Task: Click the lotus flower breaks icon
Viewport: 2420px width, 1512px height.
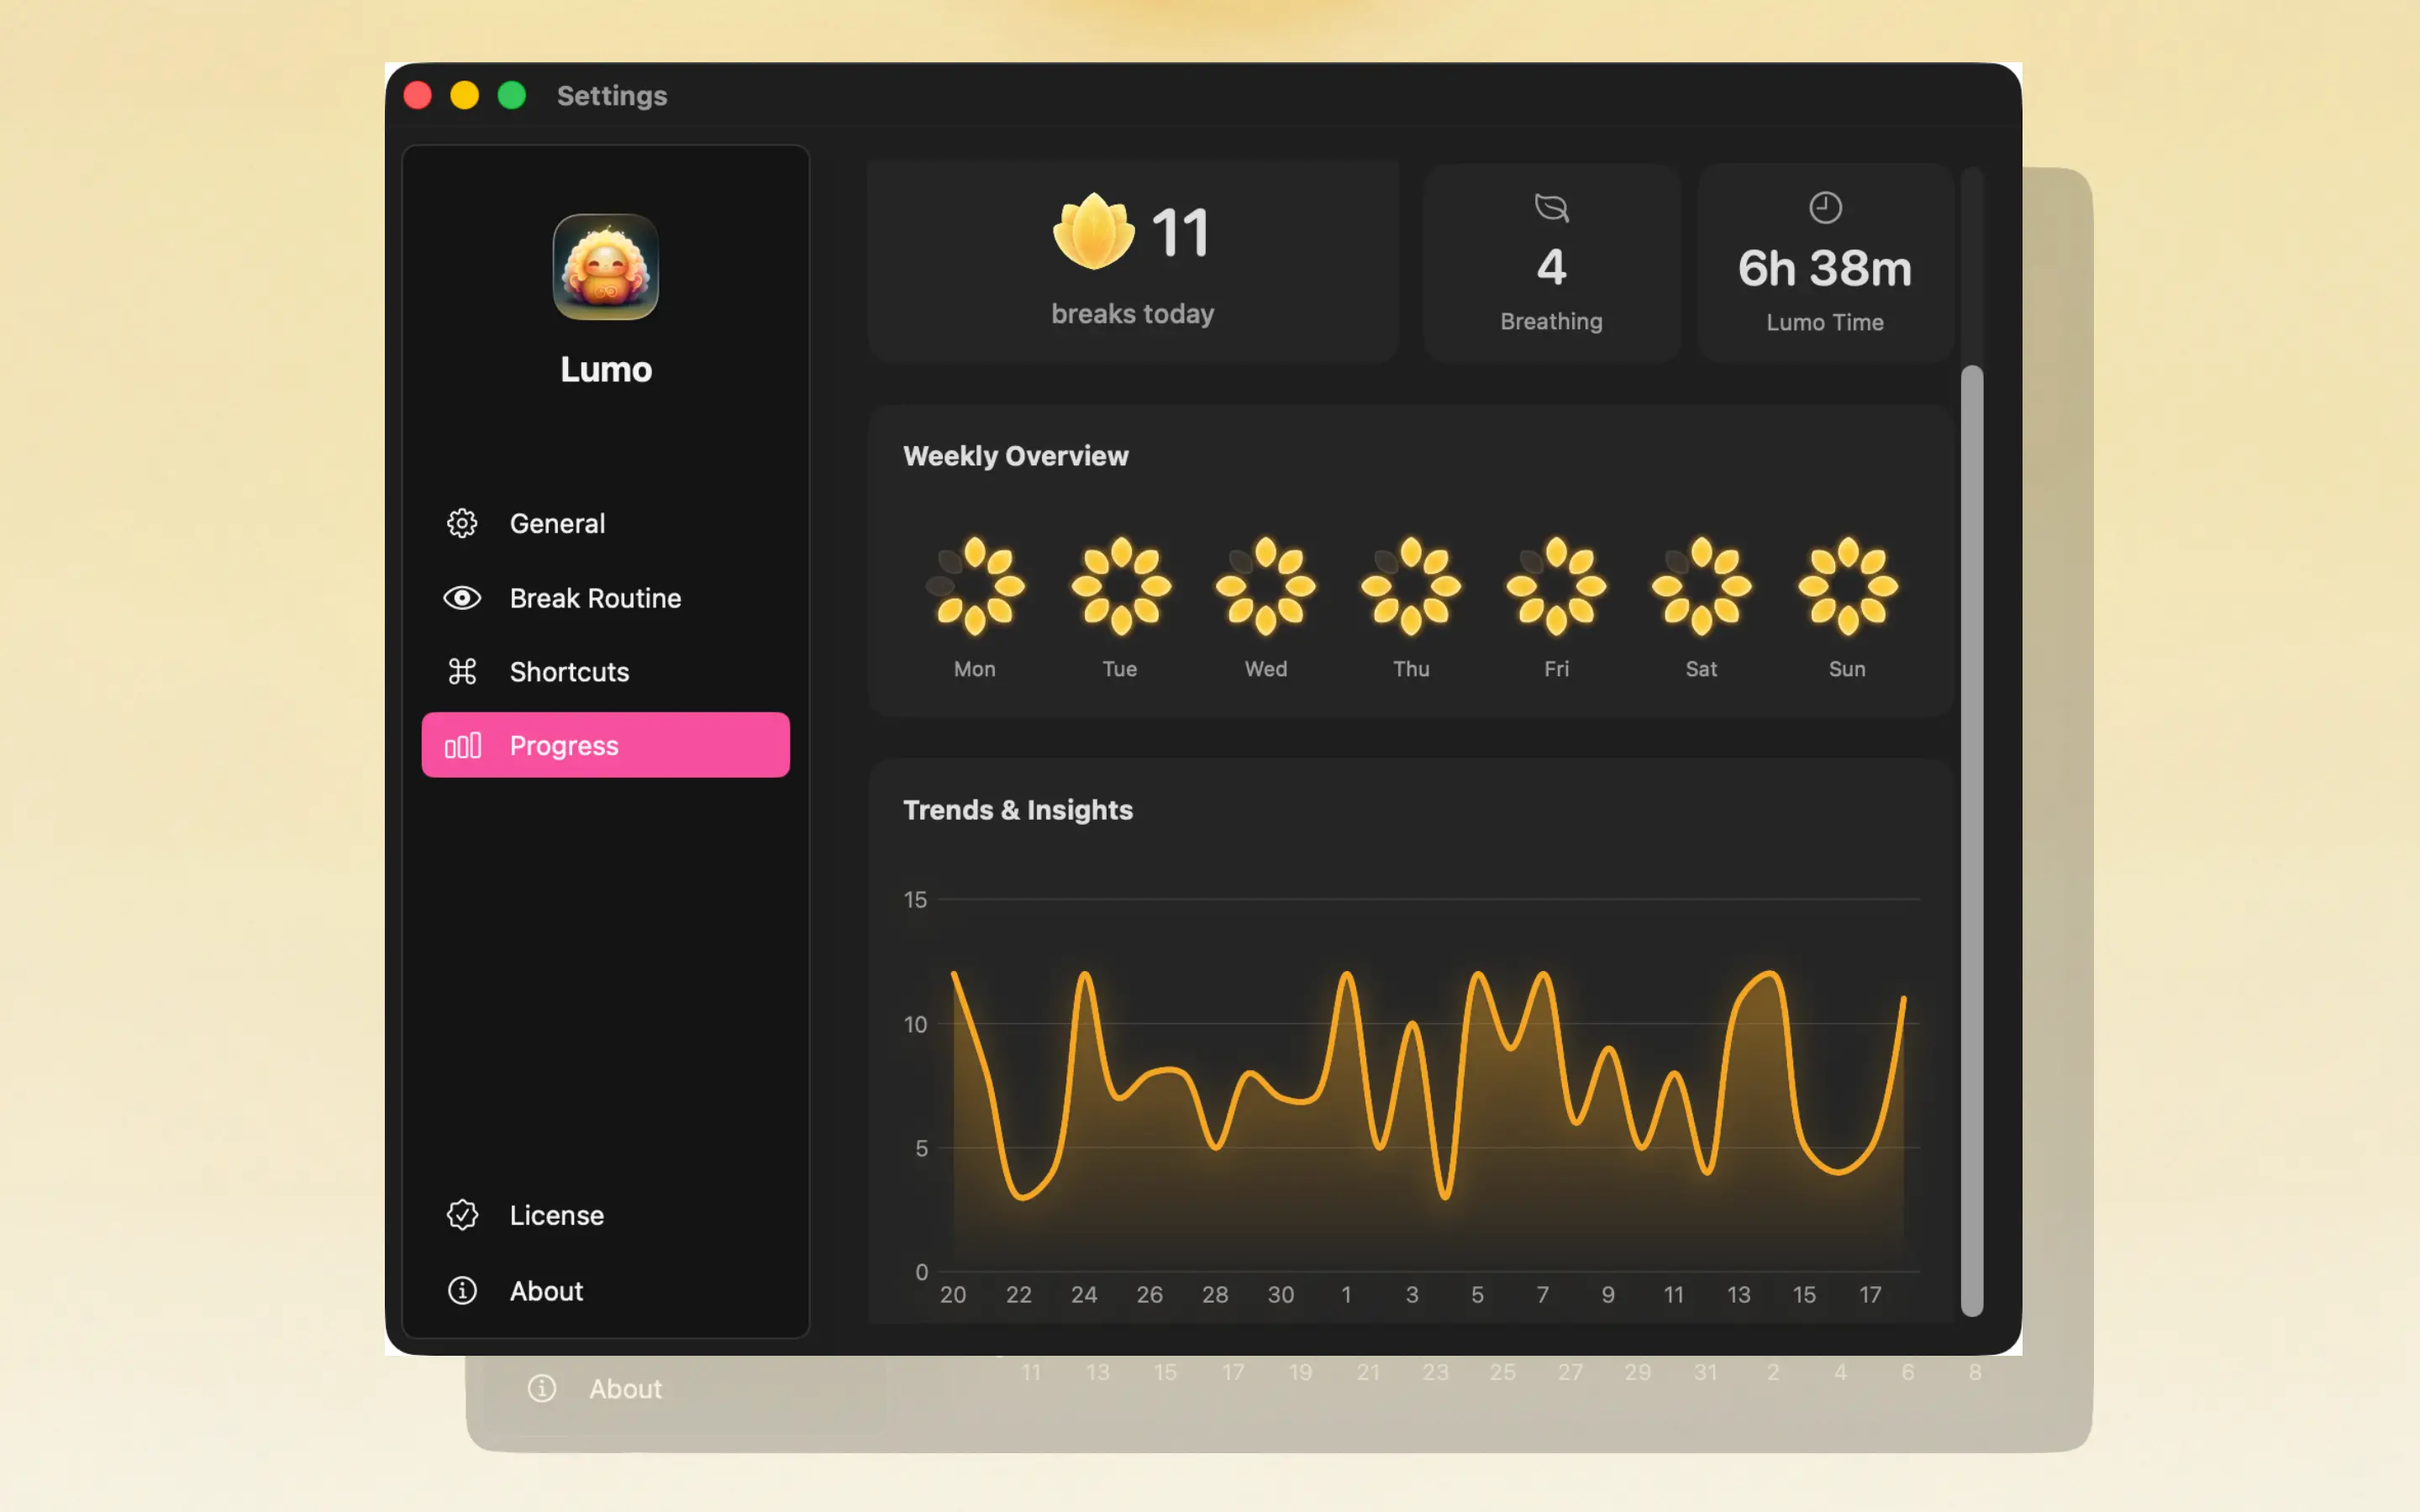Action: (x=1092, y=230)
